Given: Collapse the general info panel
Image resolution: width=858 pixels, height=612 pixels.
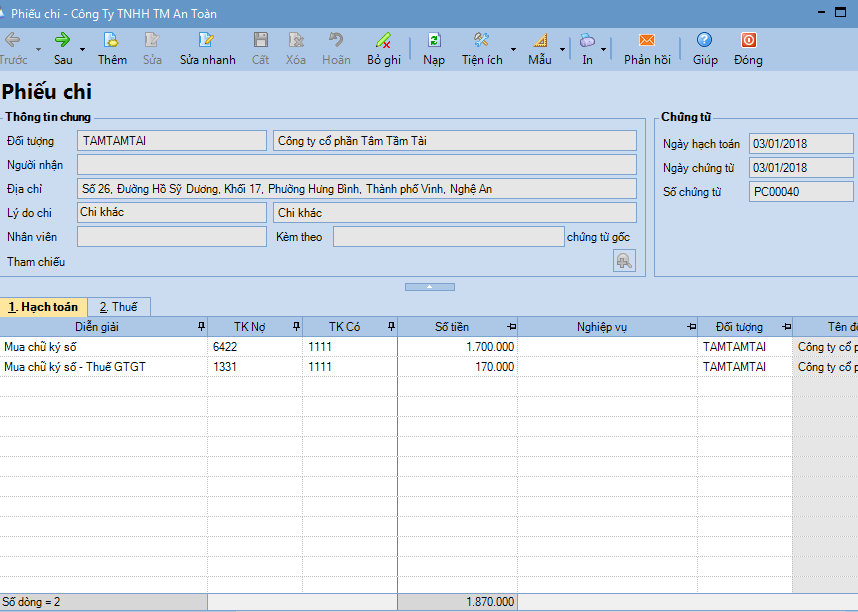Looking at the screenshot, I should click(x=430, y=287).
